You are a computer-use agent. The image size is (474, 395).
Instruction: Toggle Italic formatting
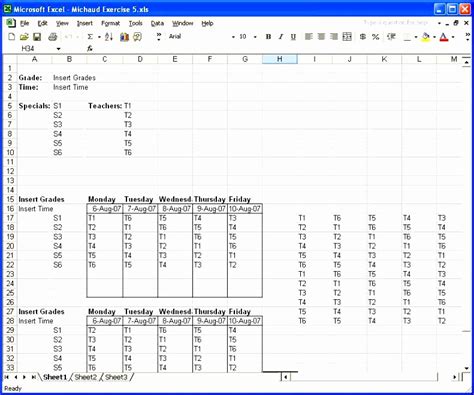click(281, 37)
